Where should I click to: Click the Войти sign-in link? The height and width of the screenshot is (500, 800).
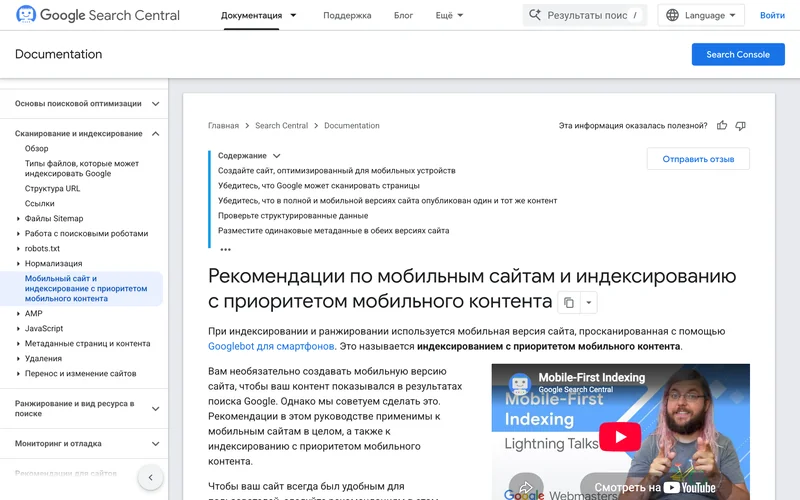coord(772,15)
